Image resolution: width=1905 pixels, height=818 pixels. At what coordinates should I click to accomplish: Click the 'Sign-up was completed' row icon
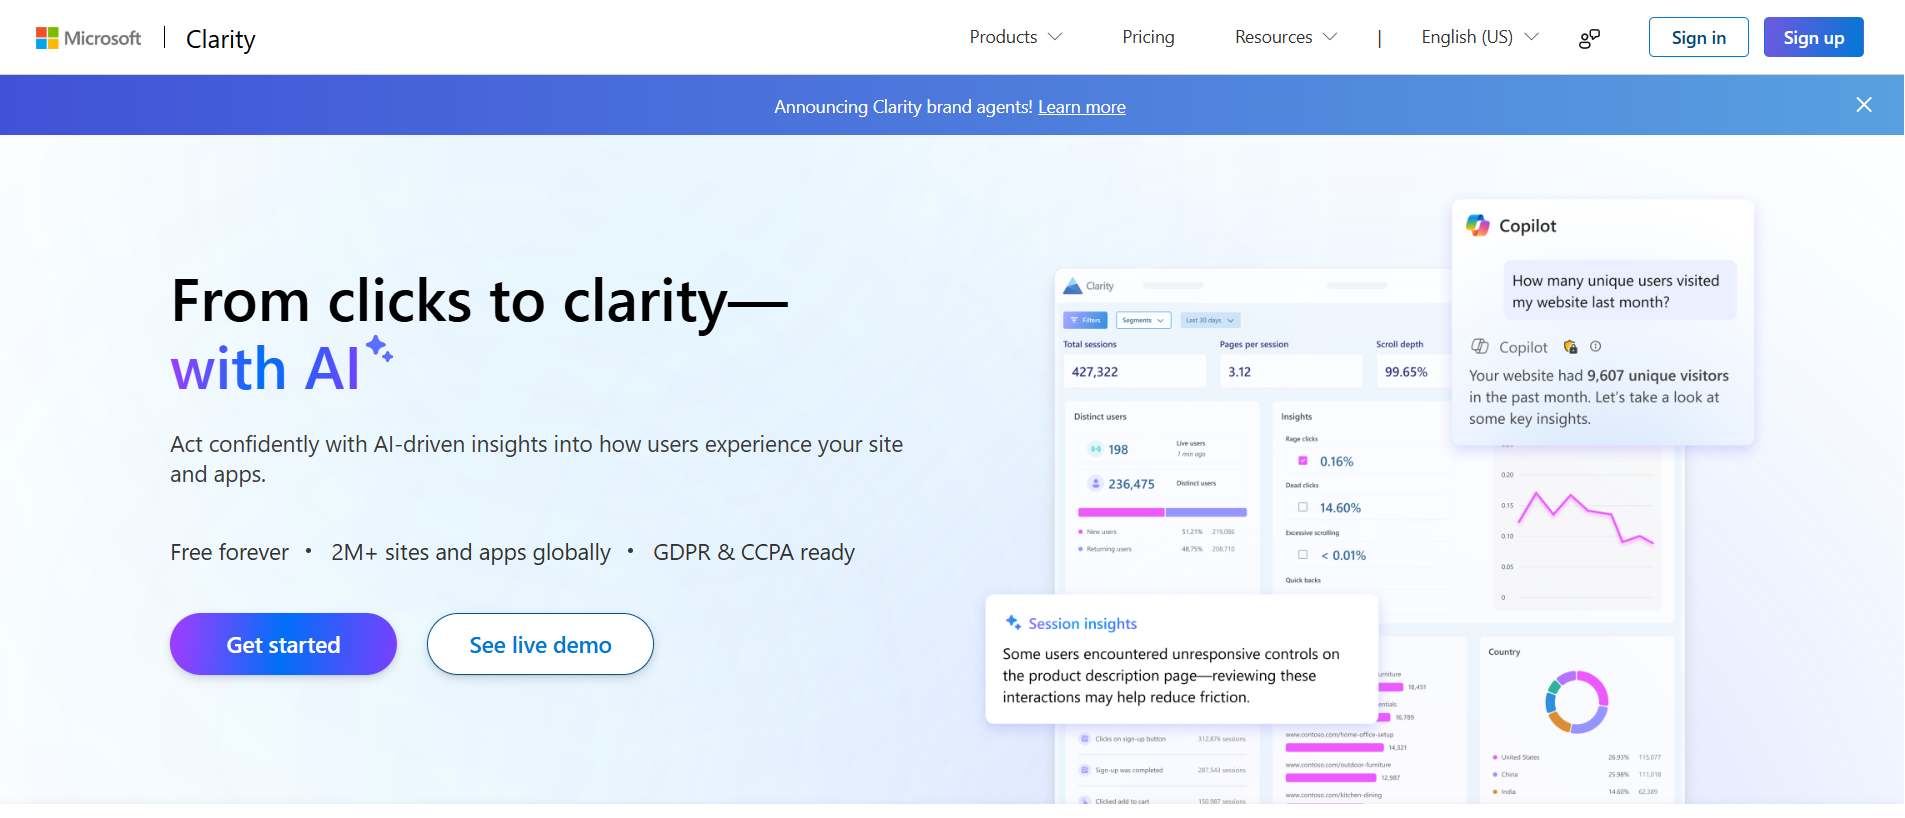[x=1084, y=770]
